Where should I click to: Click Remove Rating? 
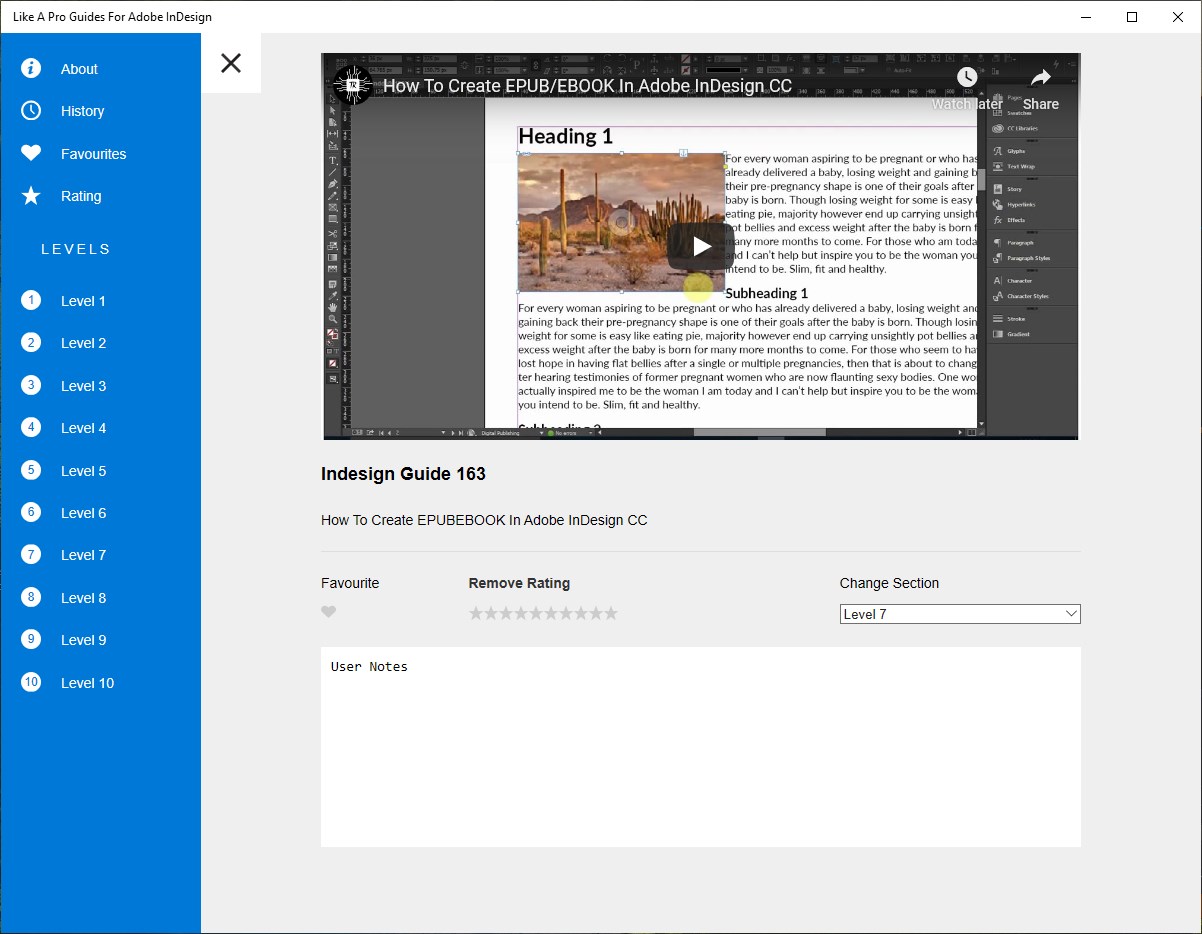(x=519, y=583)
